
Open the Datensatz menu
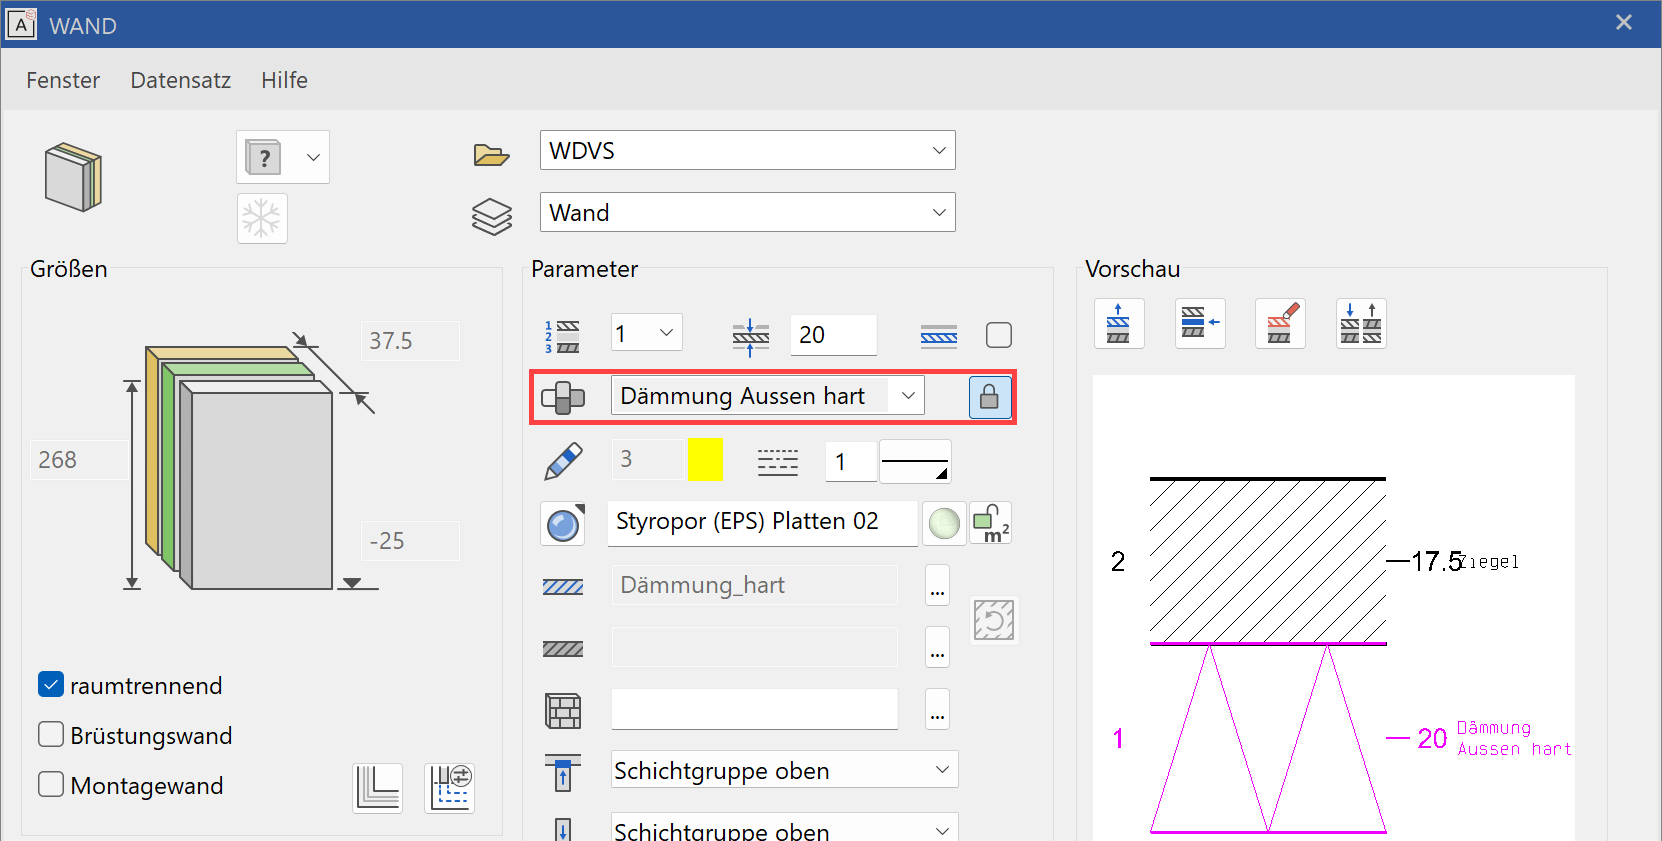(x=180, y=80)
